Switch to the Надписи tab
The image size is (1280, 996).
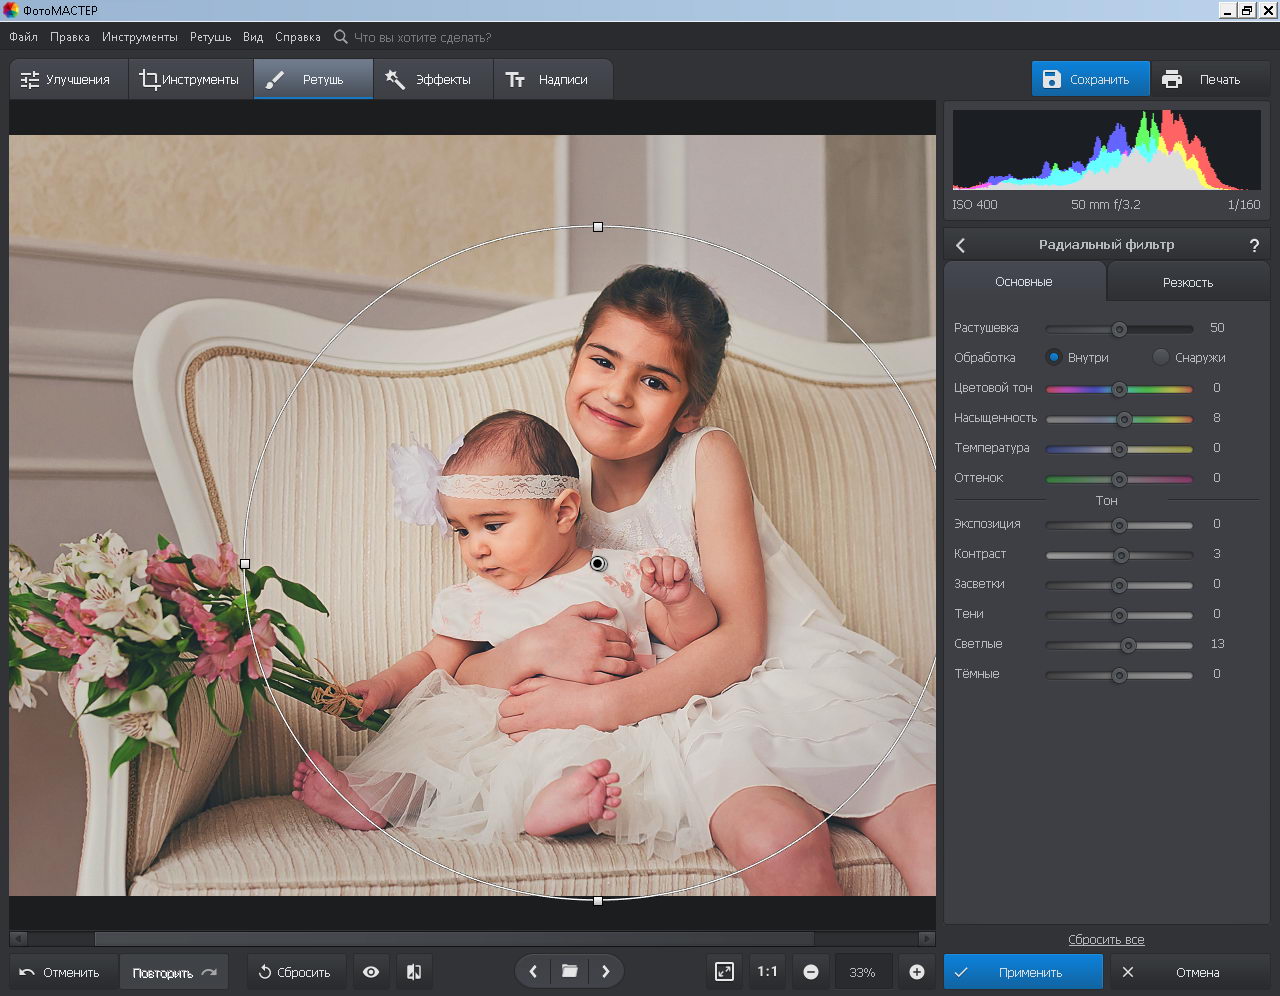(x=552, y=79)
